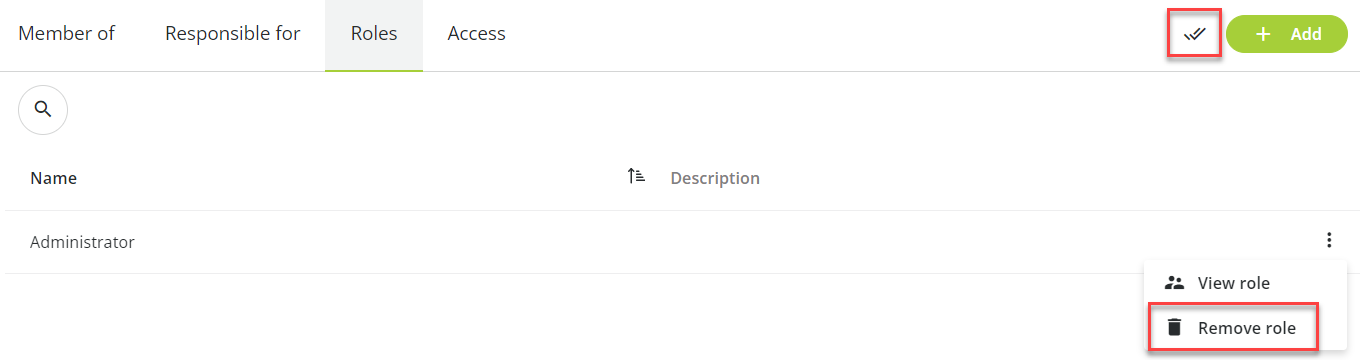Click the Description column header
Image resolution: width=1360 pixels, height=360 pixels.
(715, 178)
